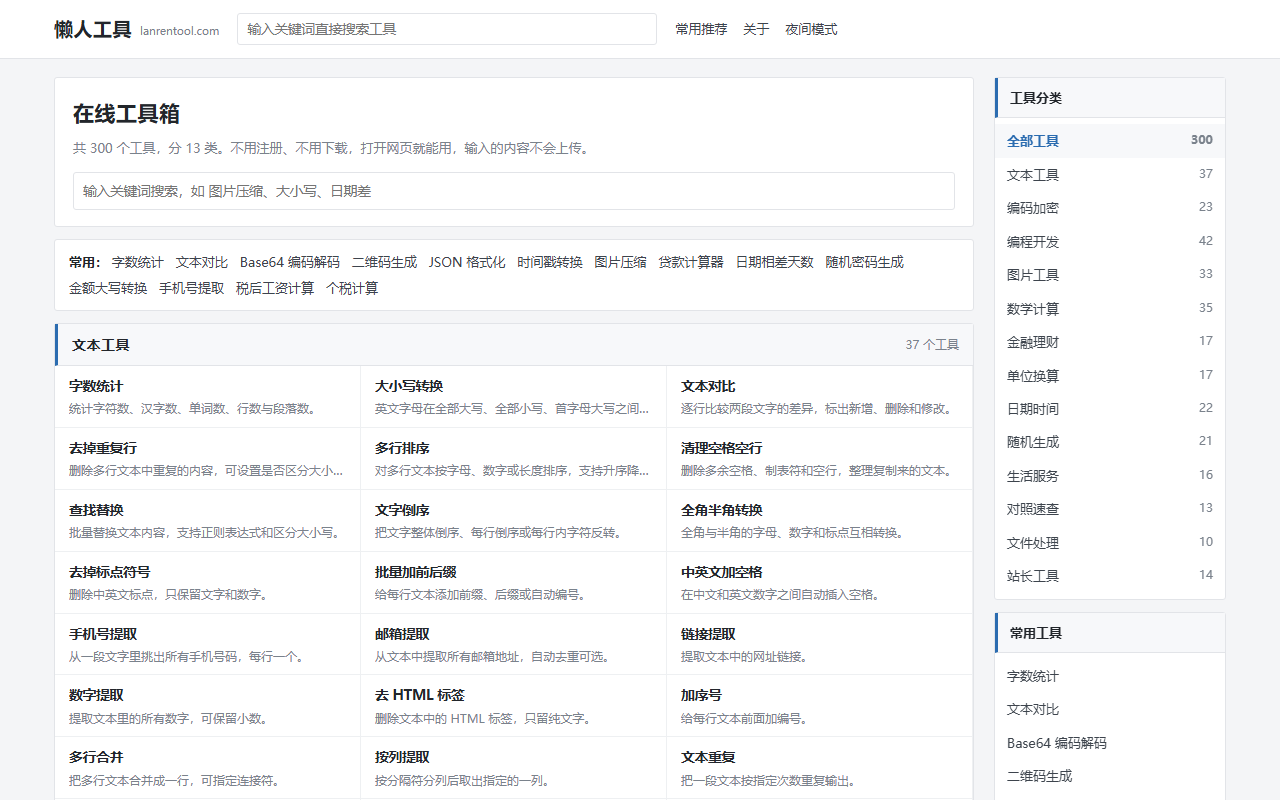
Task: Open the 文字倒序 tool card
Action: [x=513, y=521]
